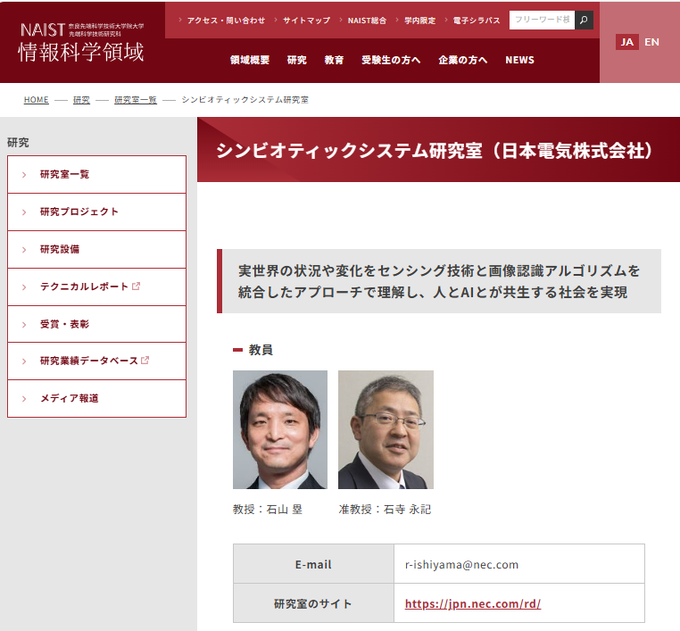Open 研究室一覧 in the sidebar
Image resolution: width=680 pixels, height=631 pixels.
pos(97,174)
